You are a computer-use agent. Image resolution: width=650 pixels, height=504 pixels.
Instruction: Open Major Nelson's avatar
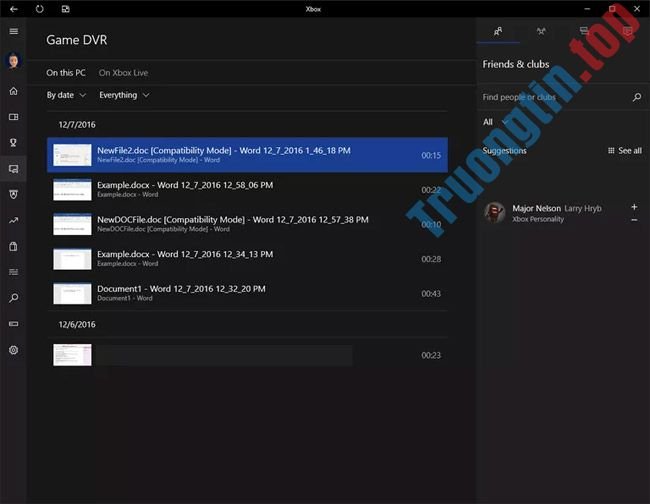click(x=495, y=212)
